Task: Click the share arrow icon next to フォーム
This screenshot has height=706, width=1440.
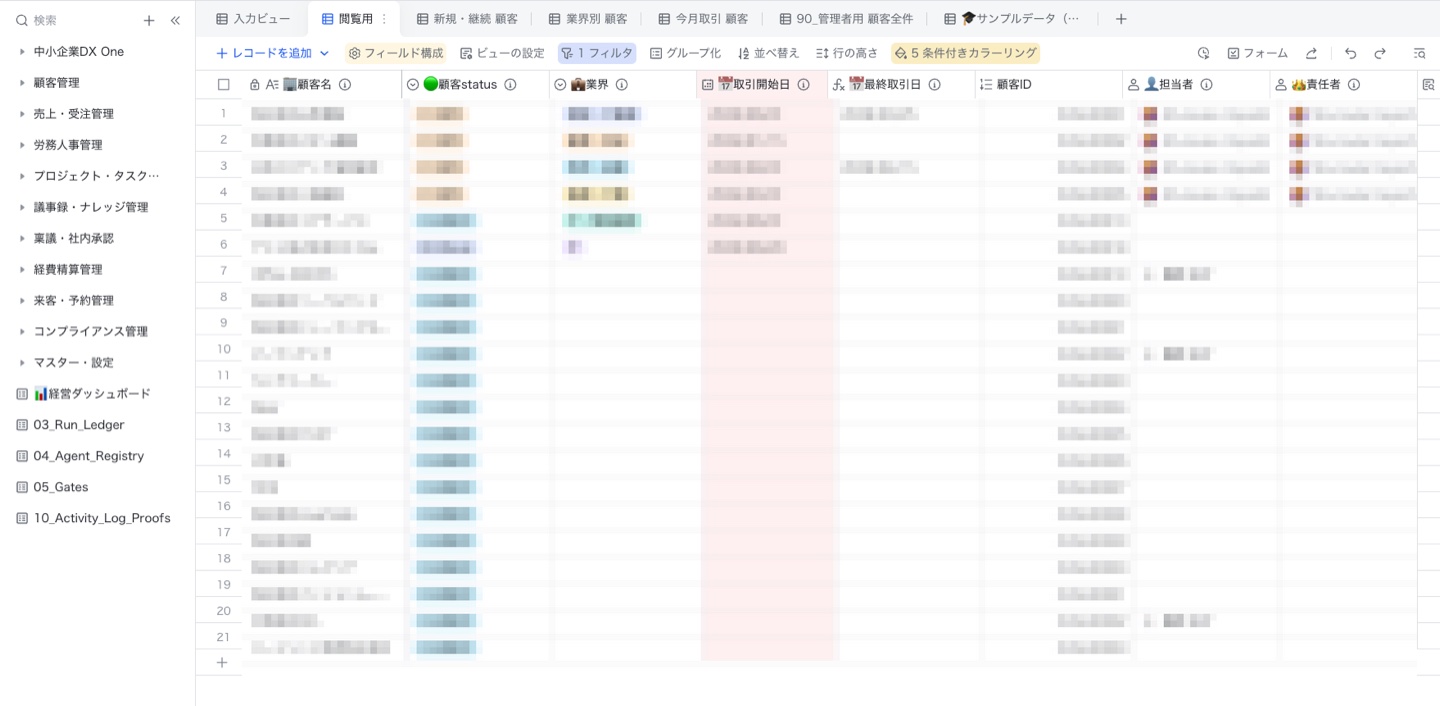Action: click(x=1311, y=53)
